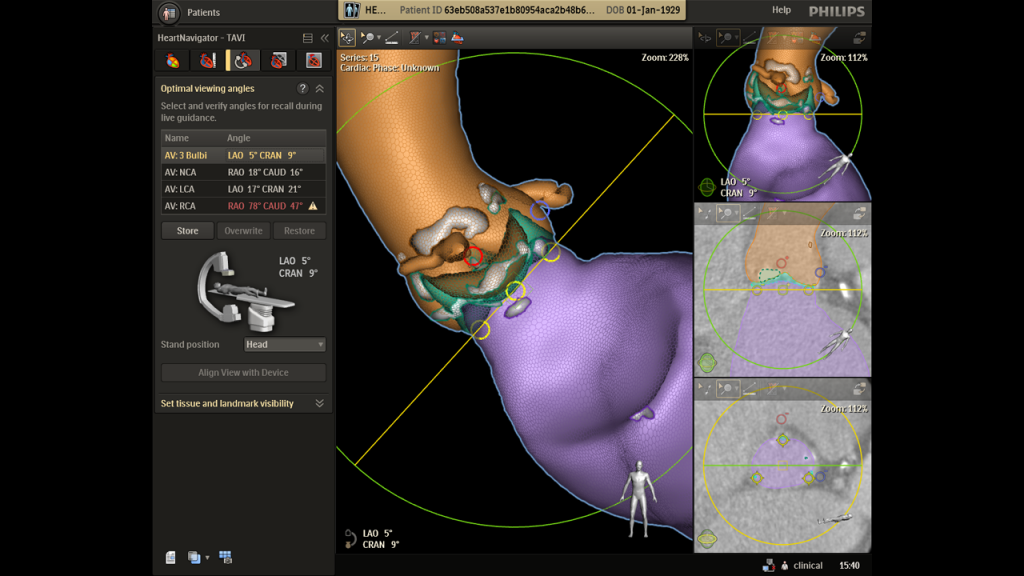
Task: Select the AV: RCA warning angle row
Action: (243, 206)
